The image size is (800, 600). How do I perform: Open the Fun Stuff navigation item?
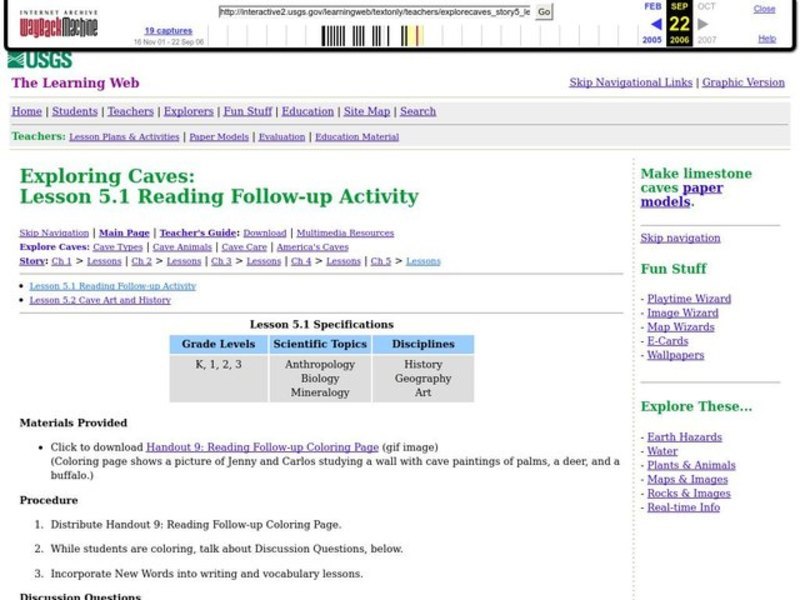pyautogui.click(x=247, y=111)
